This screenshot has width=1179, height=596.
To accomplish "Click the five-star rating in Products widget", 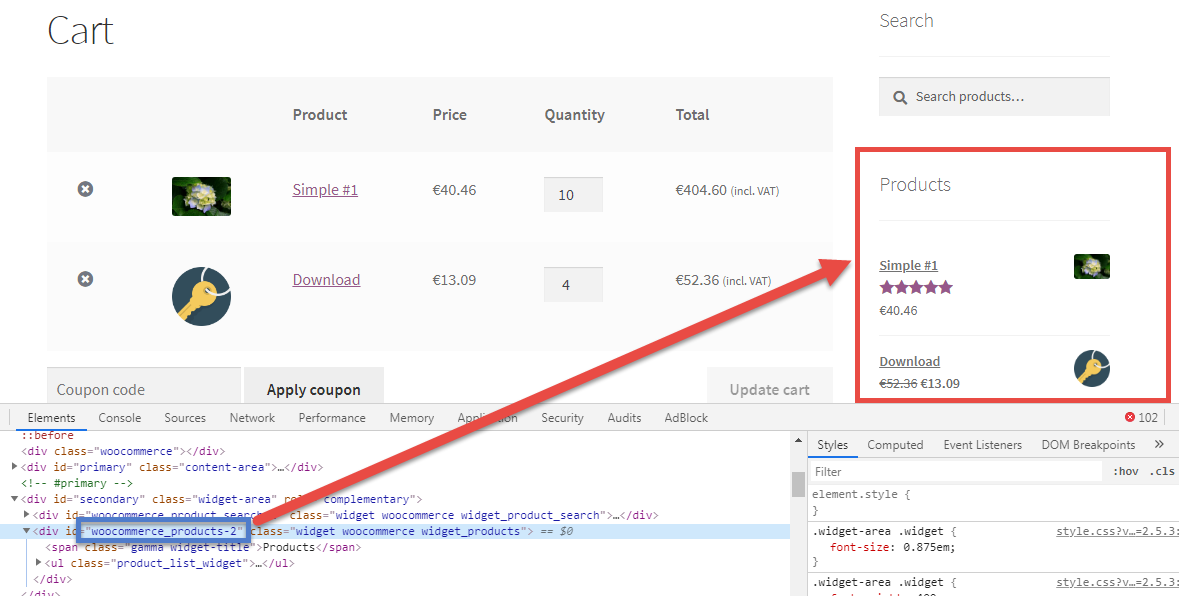I will pyautogui.click(x=916, y=287).
